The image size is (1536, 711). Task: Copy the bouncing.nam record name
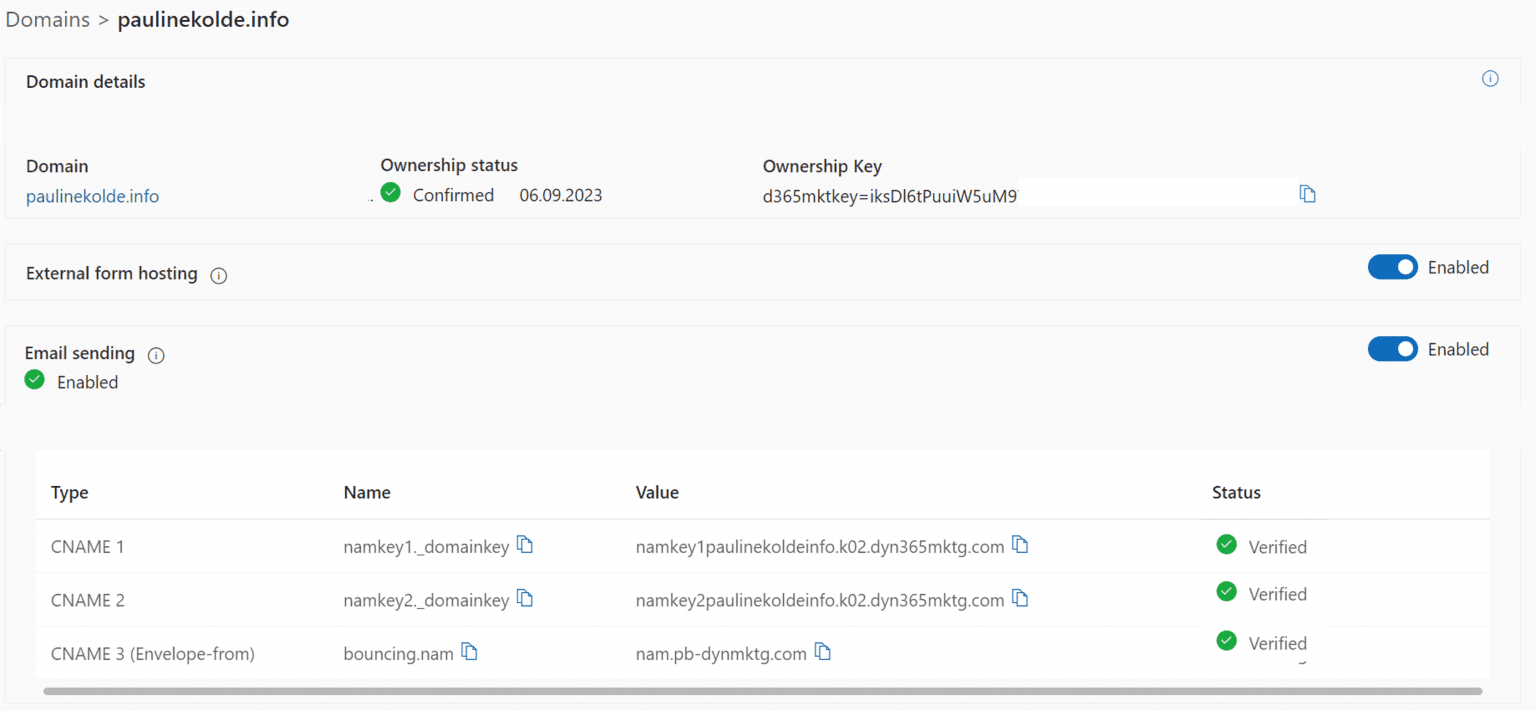[x=470, y=650]
